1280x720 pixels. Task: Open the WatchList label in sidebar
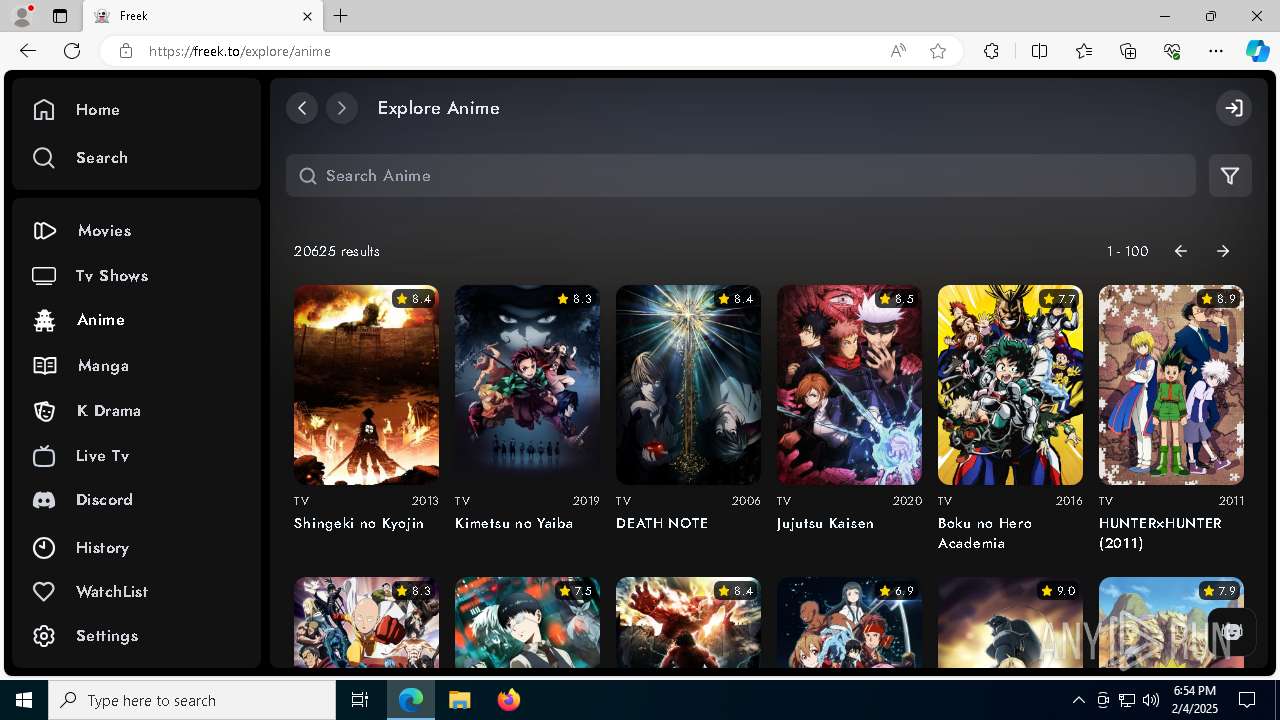[112, 592]
